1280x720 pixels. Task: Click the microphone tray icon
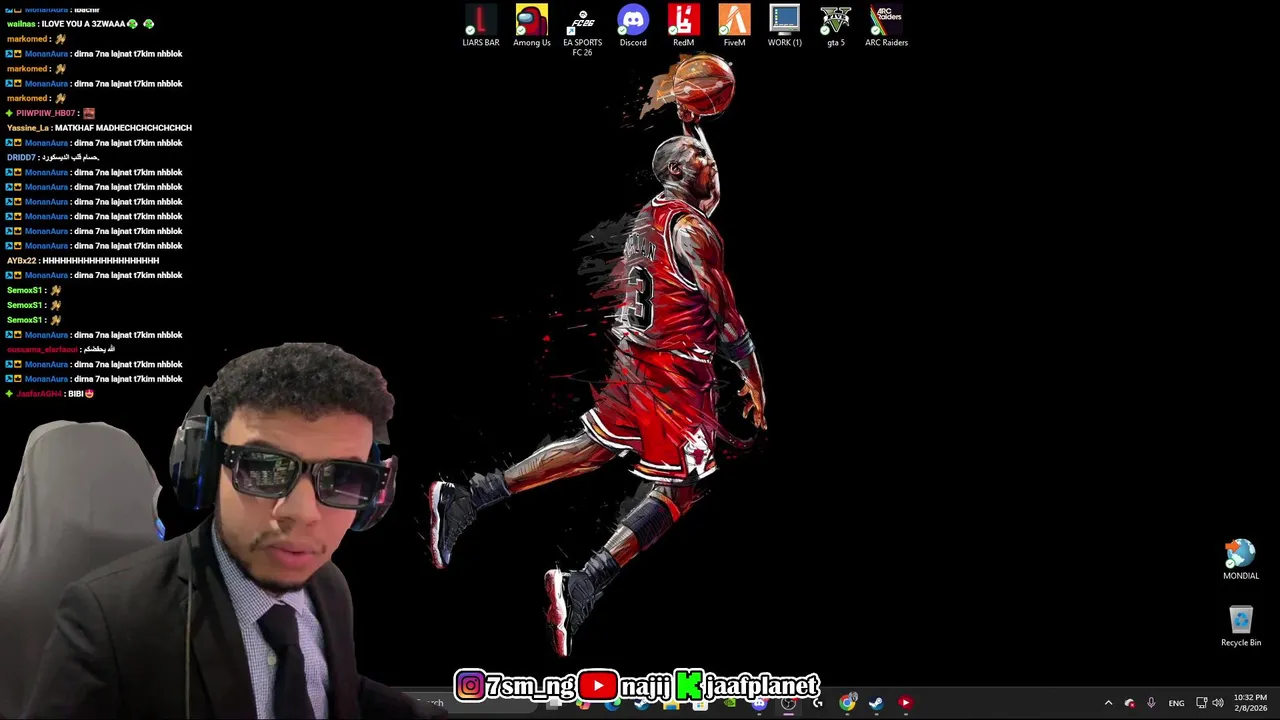(1151, 703)
